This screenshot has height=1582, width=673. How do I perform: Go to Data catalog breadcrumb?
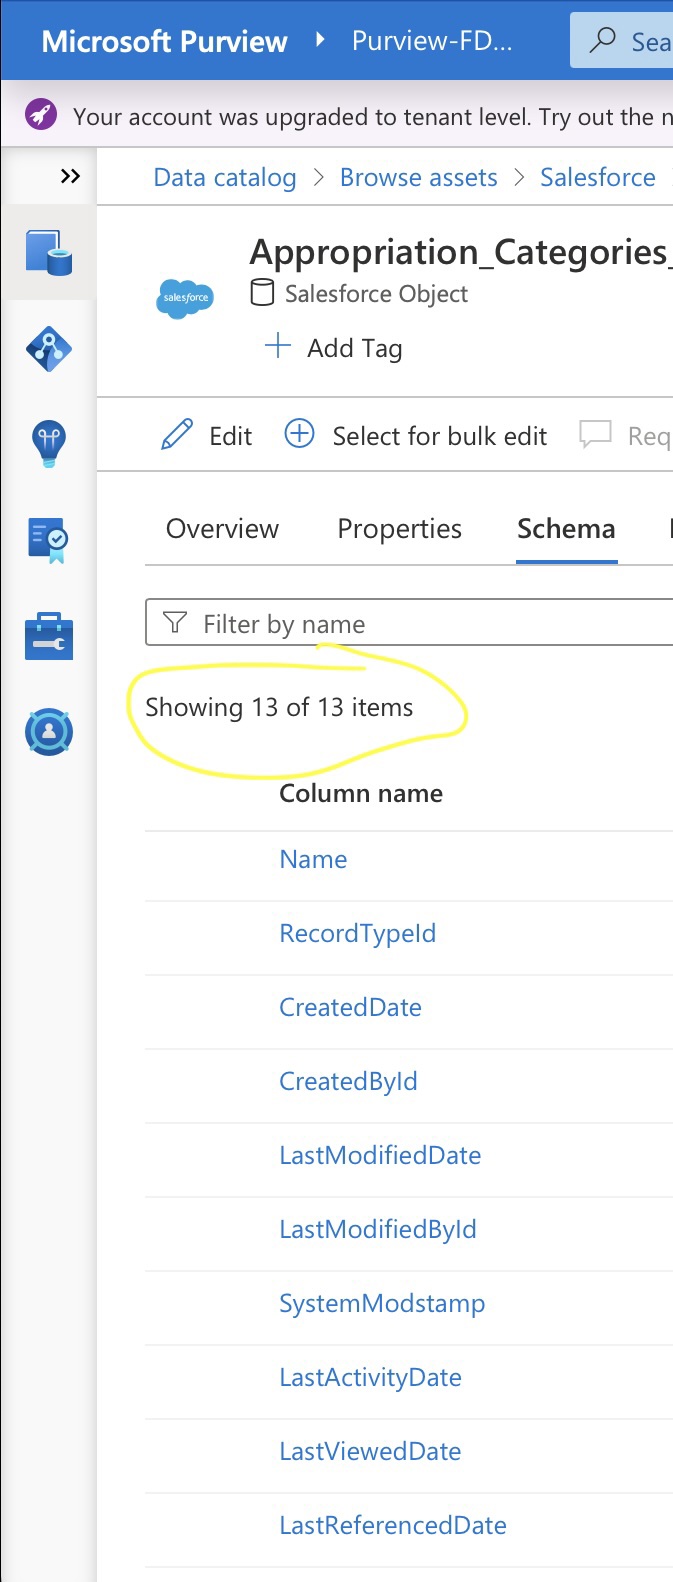coord(225,177)
